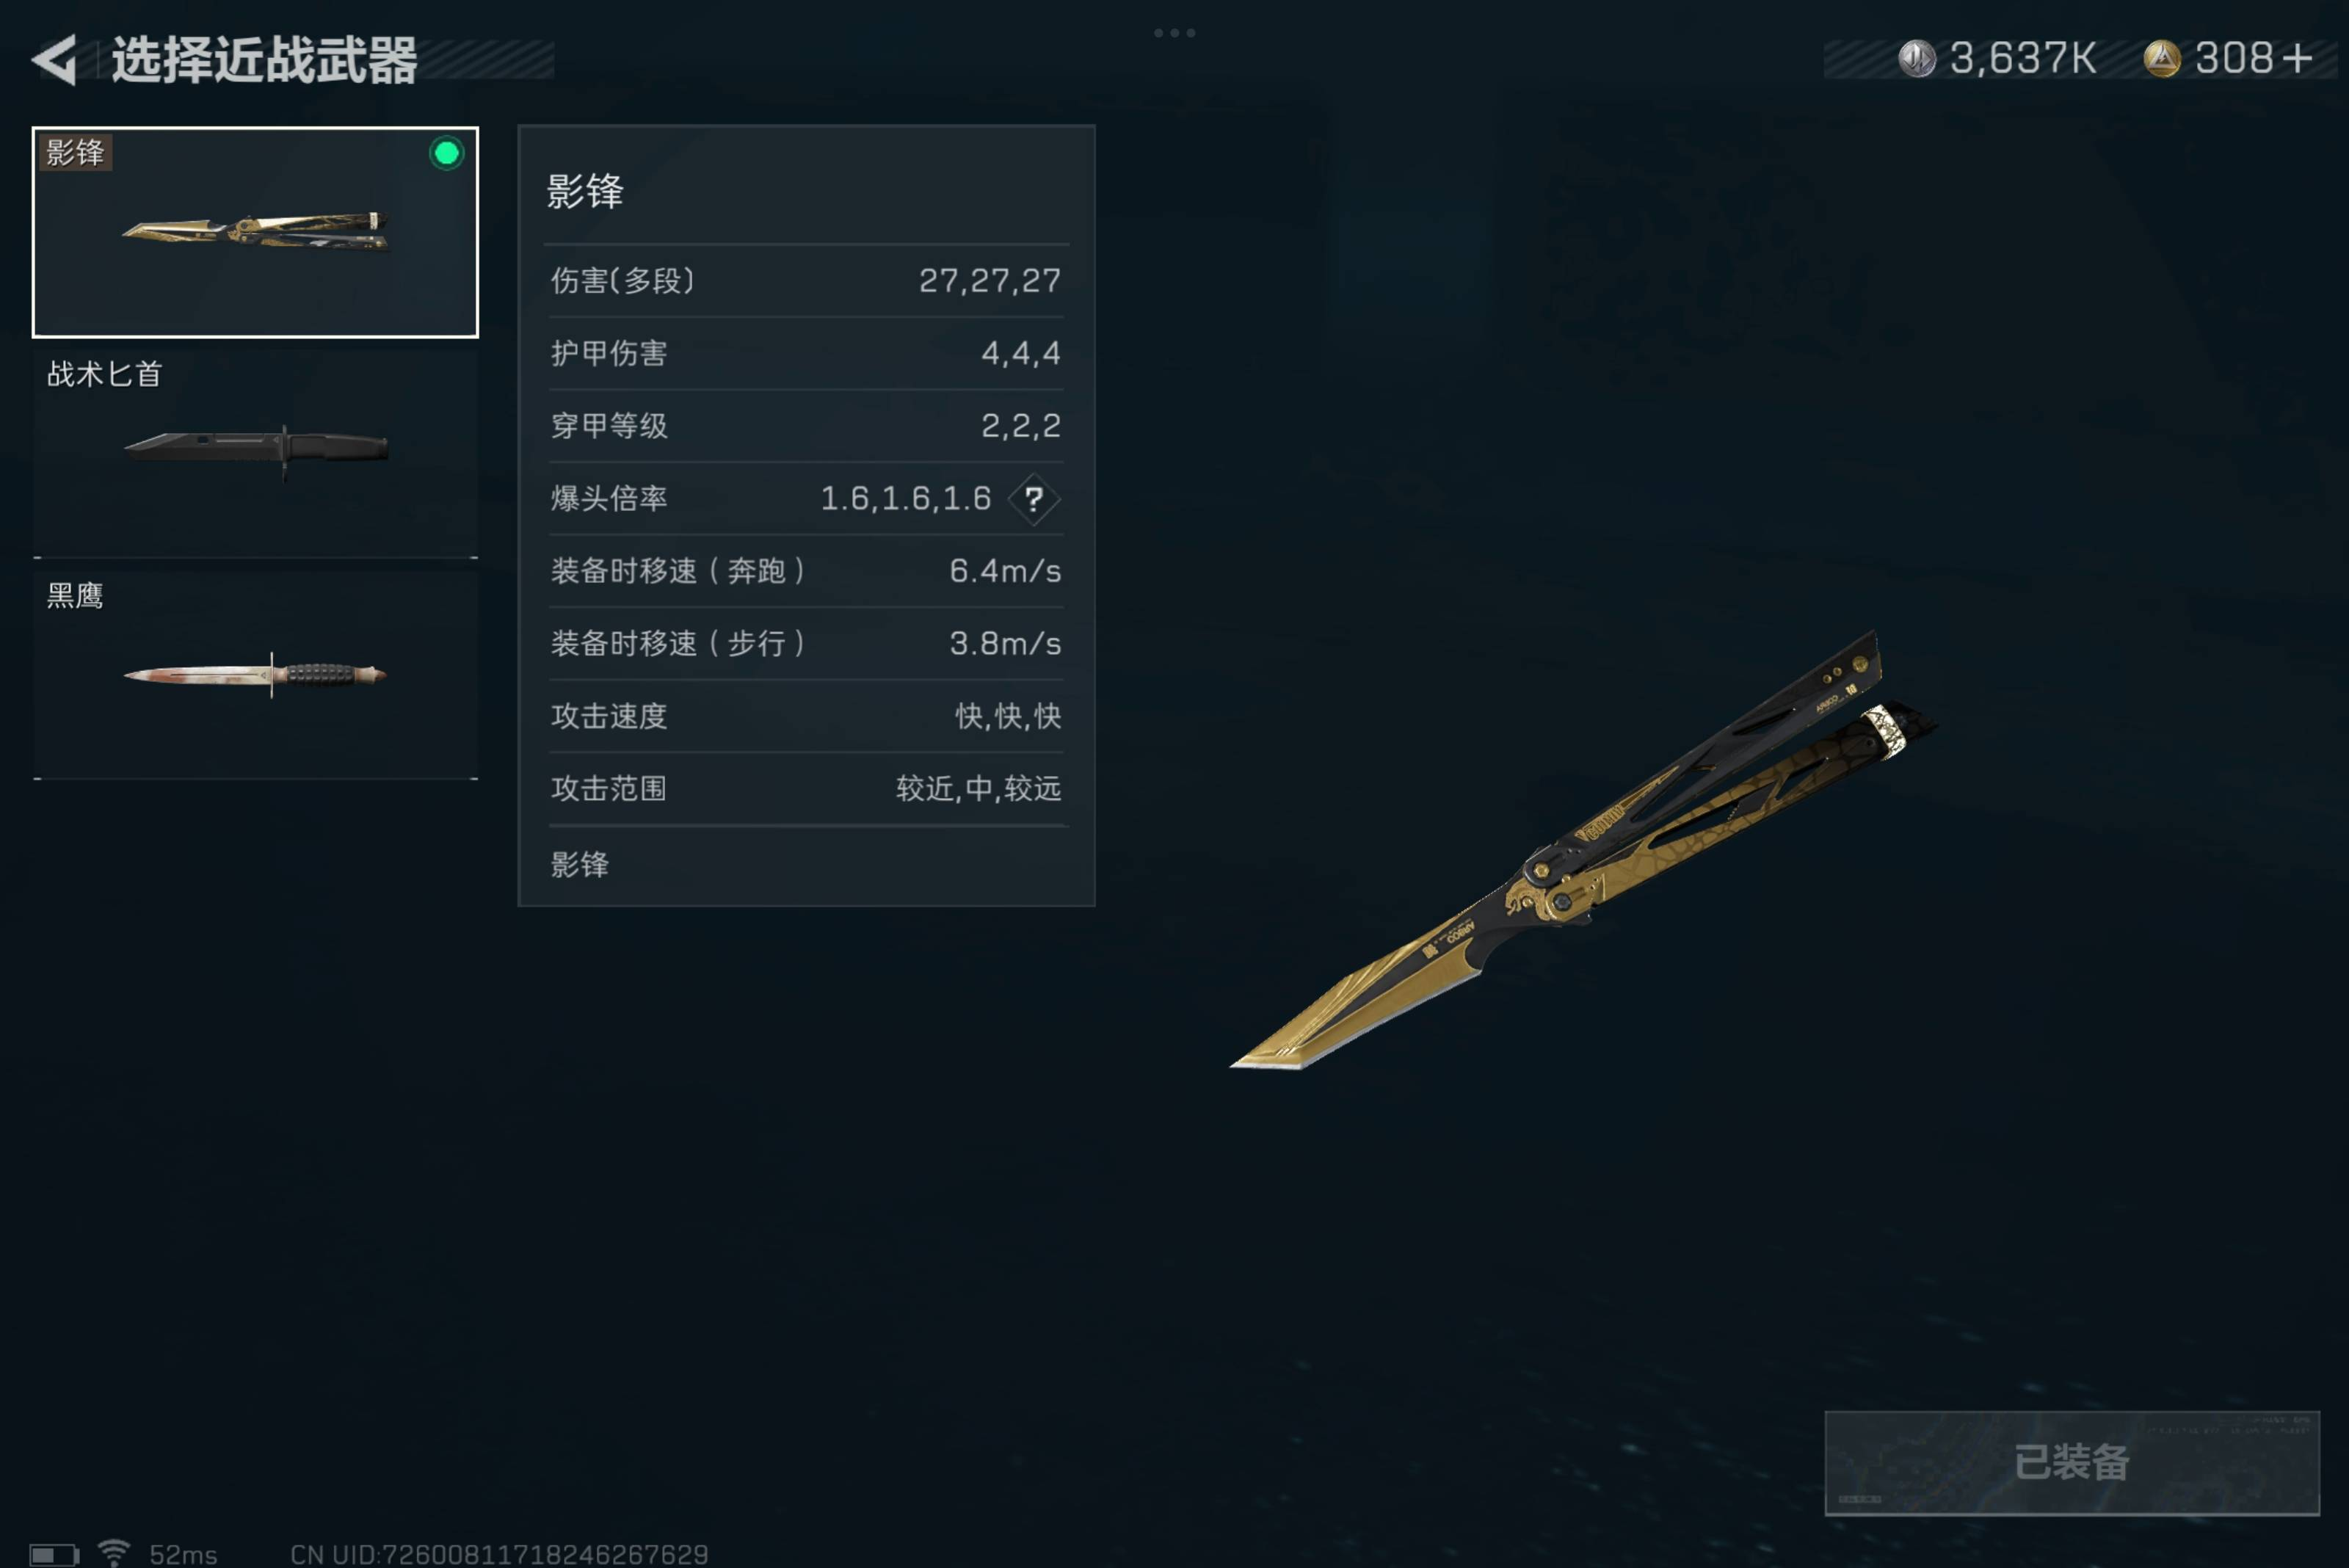Viewport: 2349px width, 1568px height.
Task: Click the 伤害(多段) damage stat row
Action: (806, 281)
